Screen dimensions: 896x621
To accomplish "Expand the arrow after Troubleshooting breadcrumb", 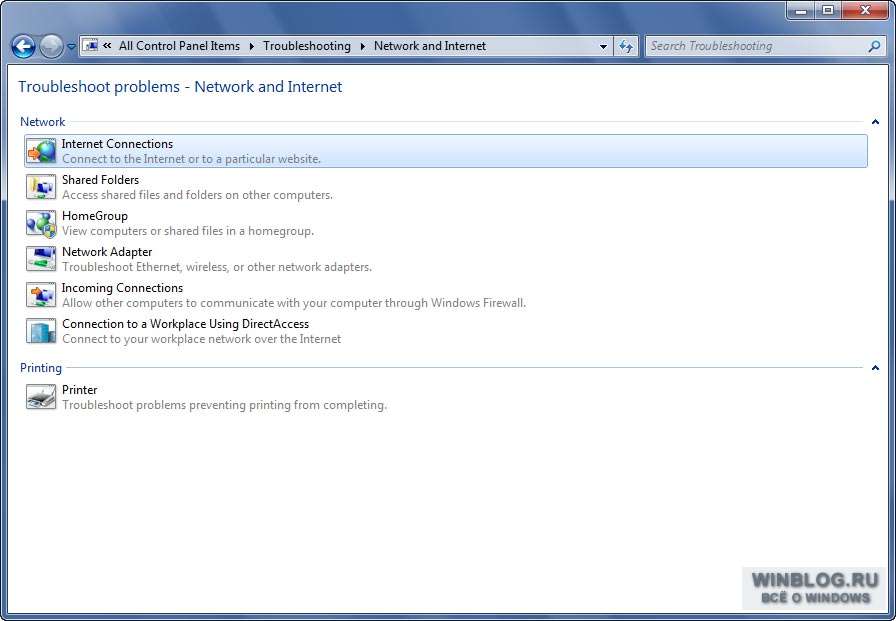I will click(x=362, y=46).
